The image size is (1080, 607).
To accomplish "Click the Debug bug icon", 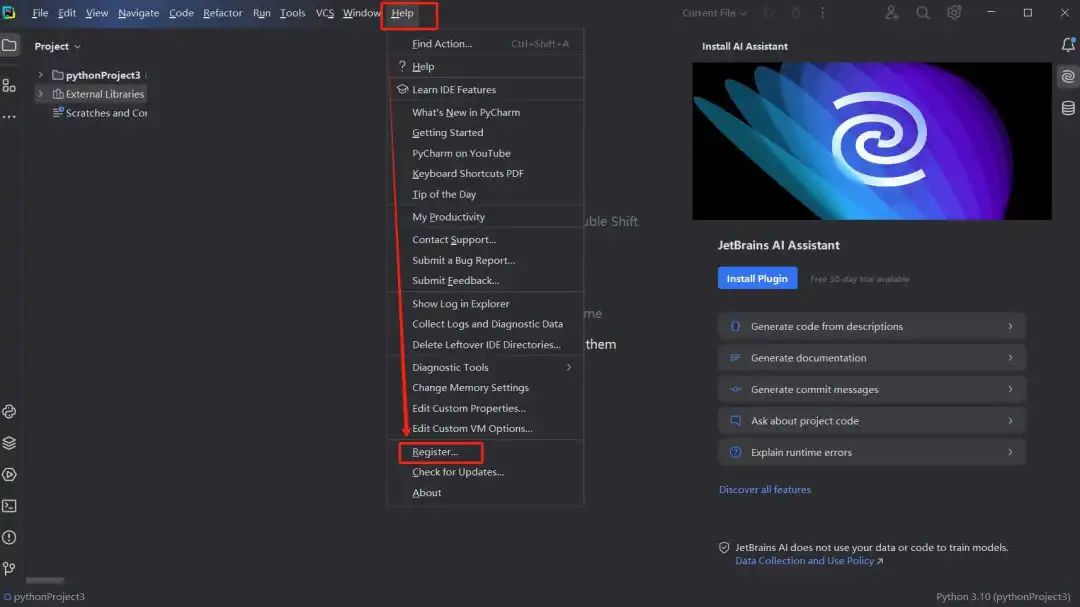I will 796,12.
